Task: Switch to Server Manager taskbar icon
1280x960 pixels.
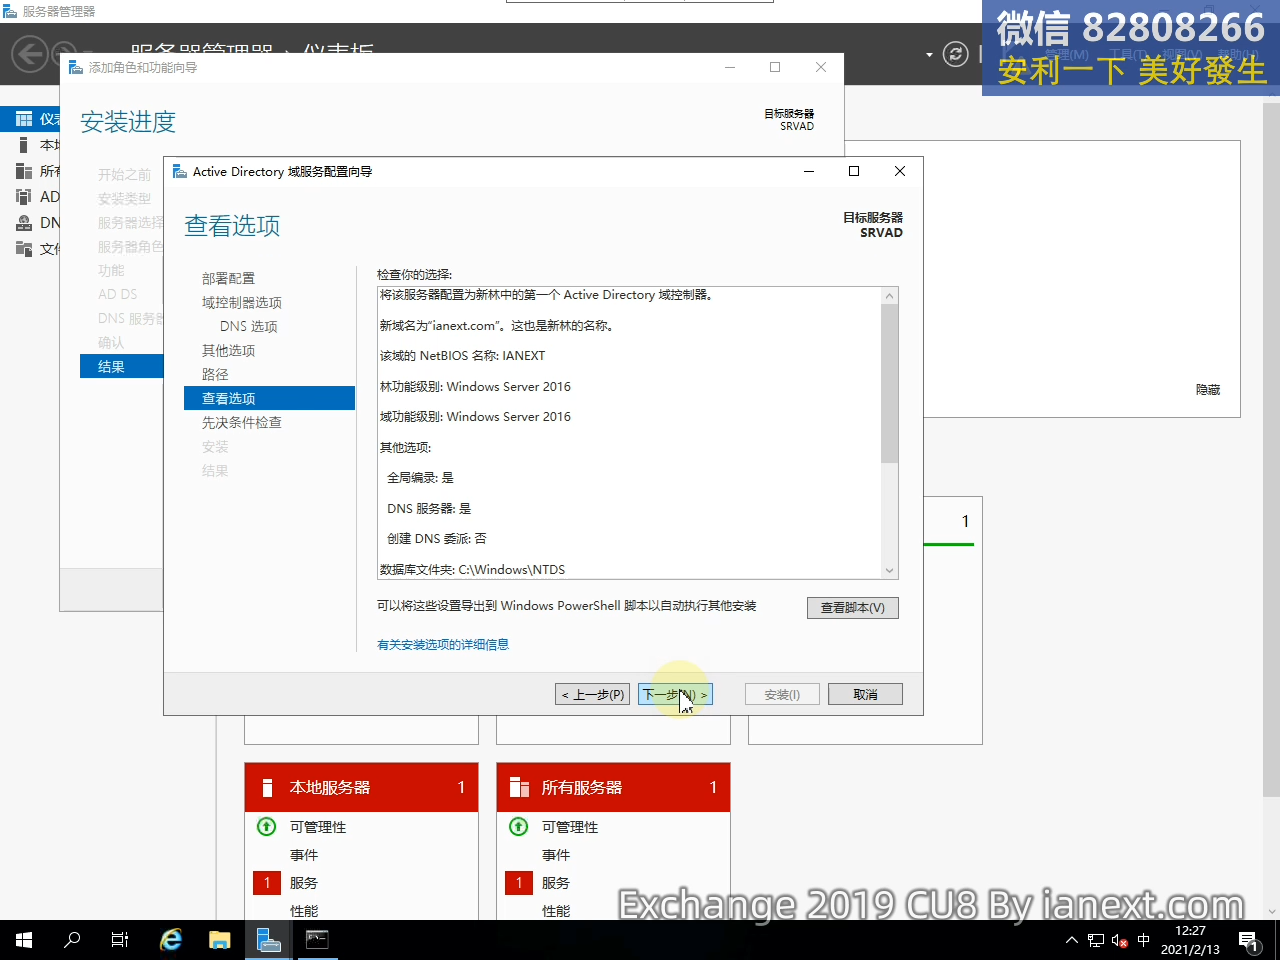Action: (268, 940)
